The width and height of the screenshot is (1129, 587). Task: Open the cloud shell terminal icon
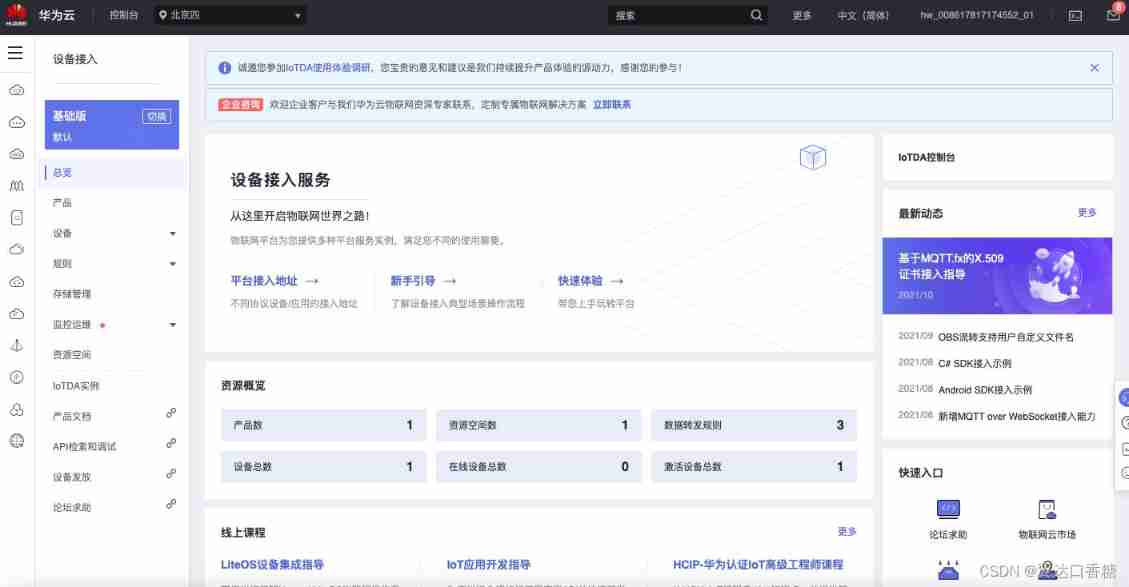1076,15
